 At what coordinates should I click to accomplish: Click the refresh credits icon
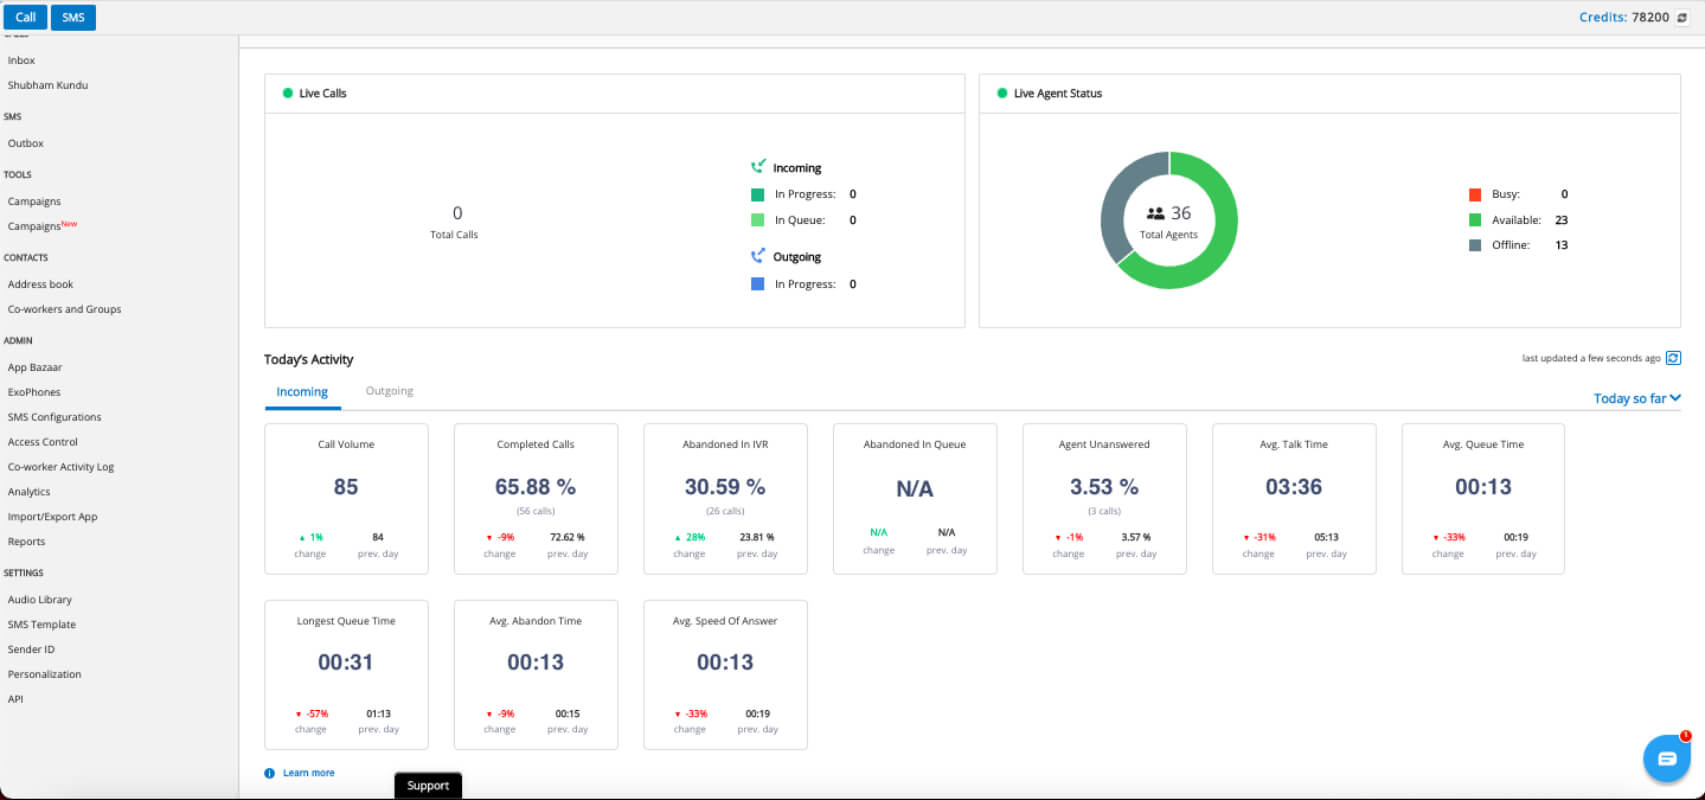click(1682, 17)
